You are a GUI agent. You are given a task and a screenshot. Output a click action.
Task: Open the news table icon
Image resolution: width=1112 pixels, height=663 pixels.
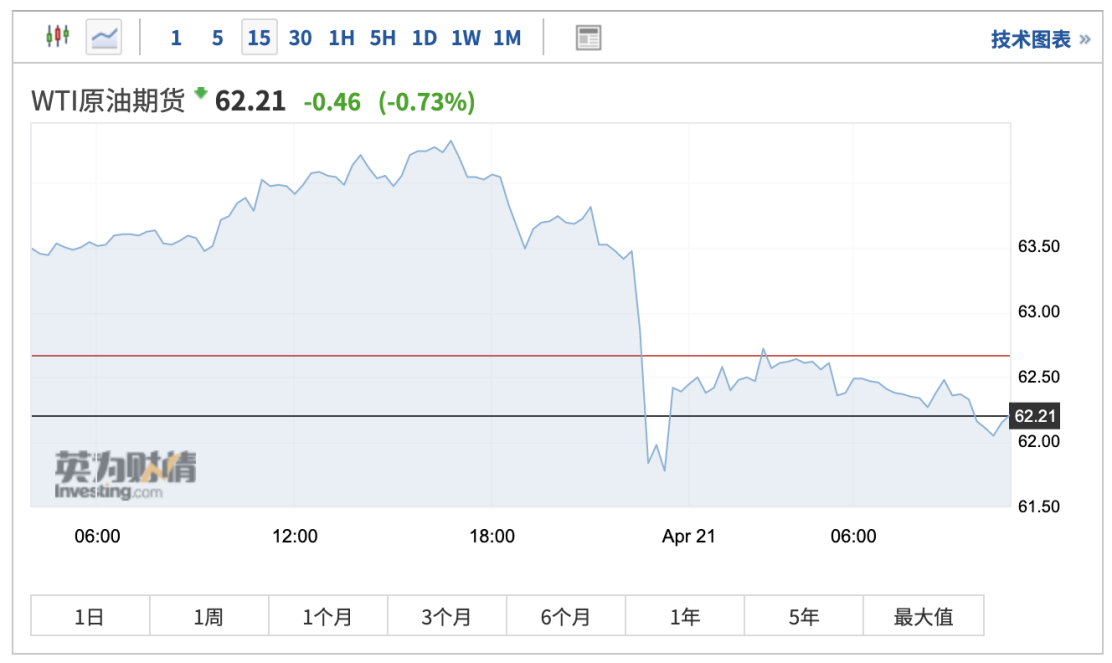589,38
